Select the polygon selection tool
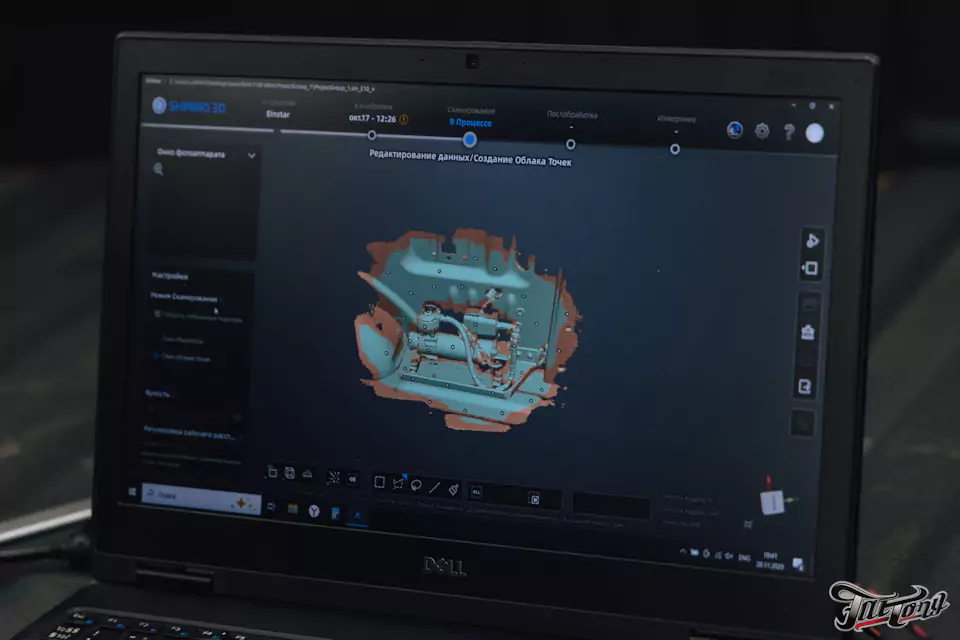Screen dimensions: 960x640 pyautogui.click(x=398, y=484)
